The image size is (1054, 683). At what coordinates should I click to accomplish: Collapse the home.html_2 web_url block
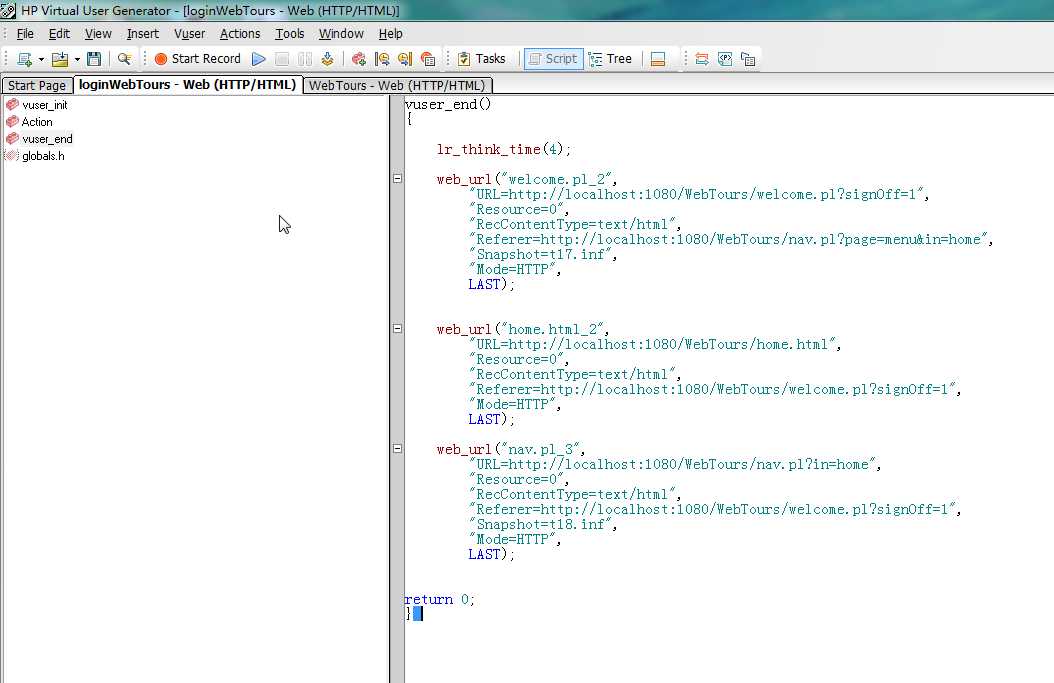[x=397, y=329]
